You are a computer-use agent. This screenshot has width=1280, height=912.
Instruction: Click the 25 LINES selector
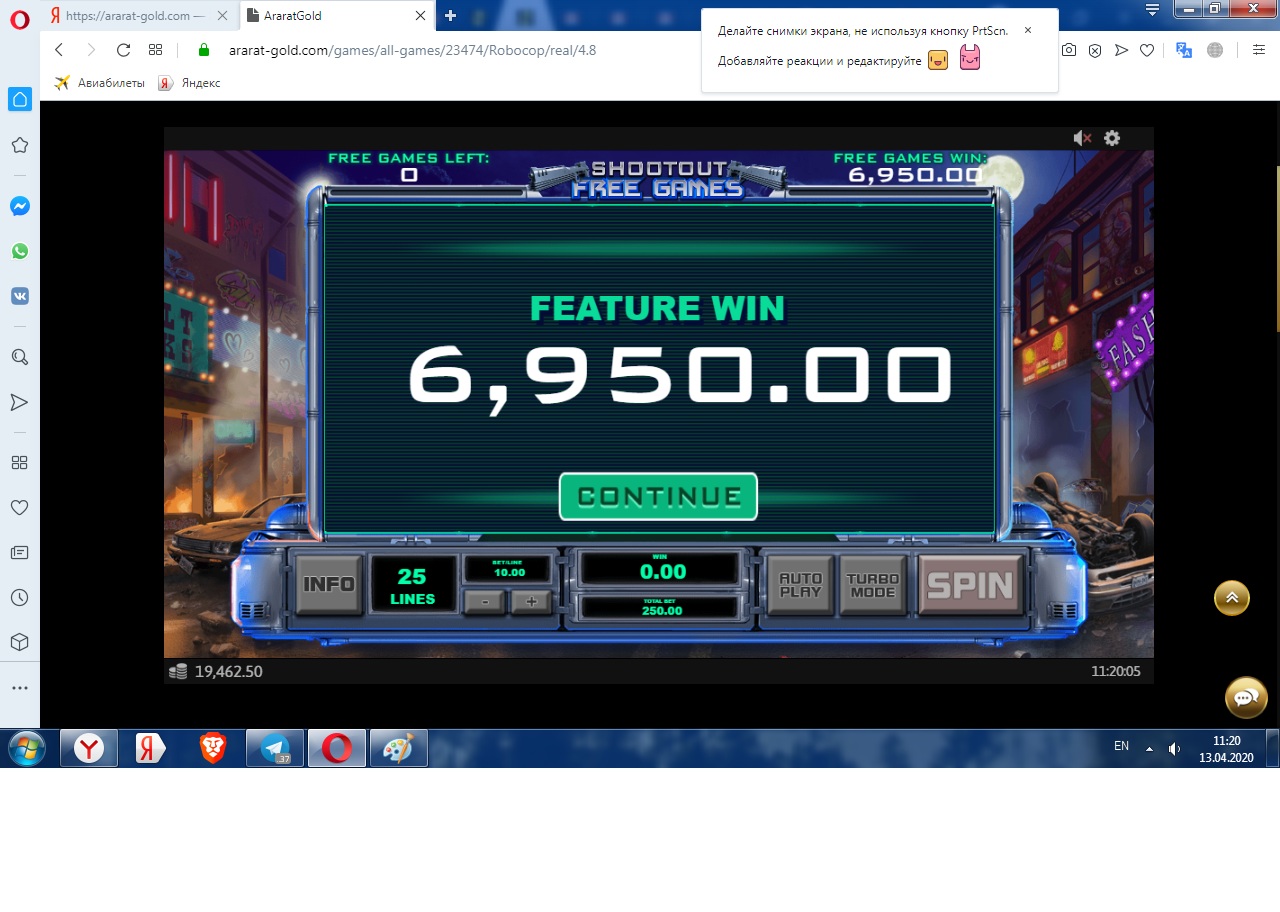click(x=413, y=586)
